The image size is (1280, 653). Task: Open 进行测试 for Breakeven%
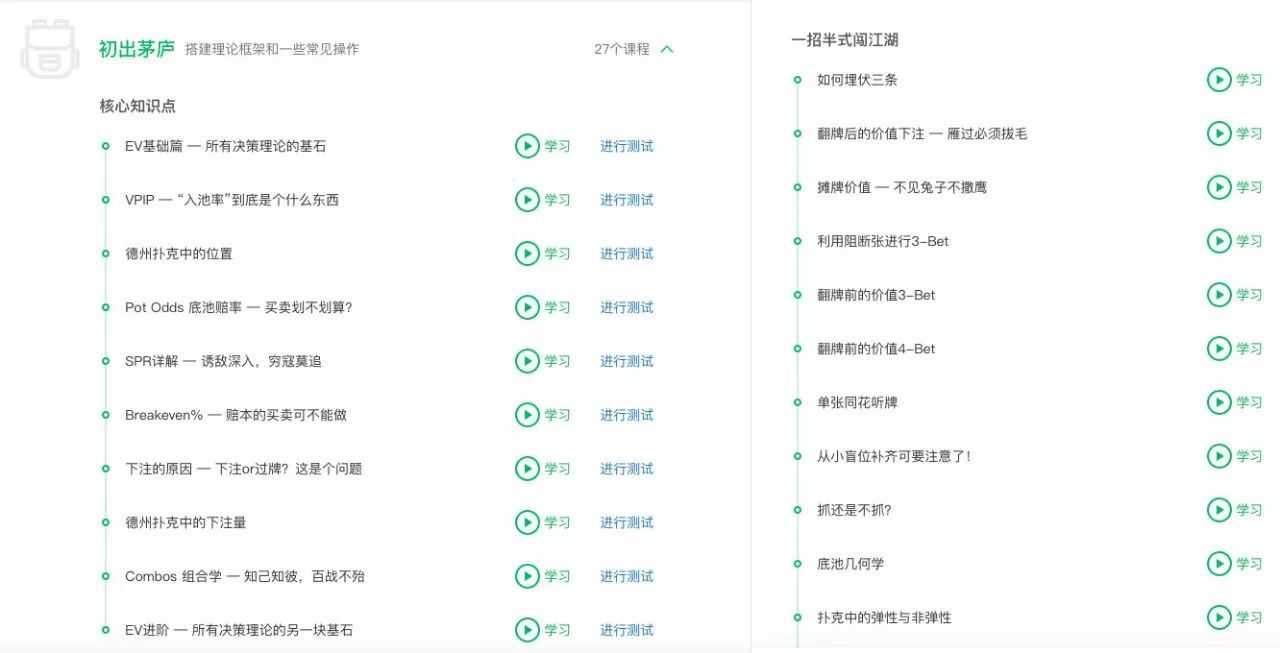coord(626,415)
